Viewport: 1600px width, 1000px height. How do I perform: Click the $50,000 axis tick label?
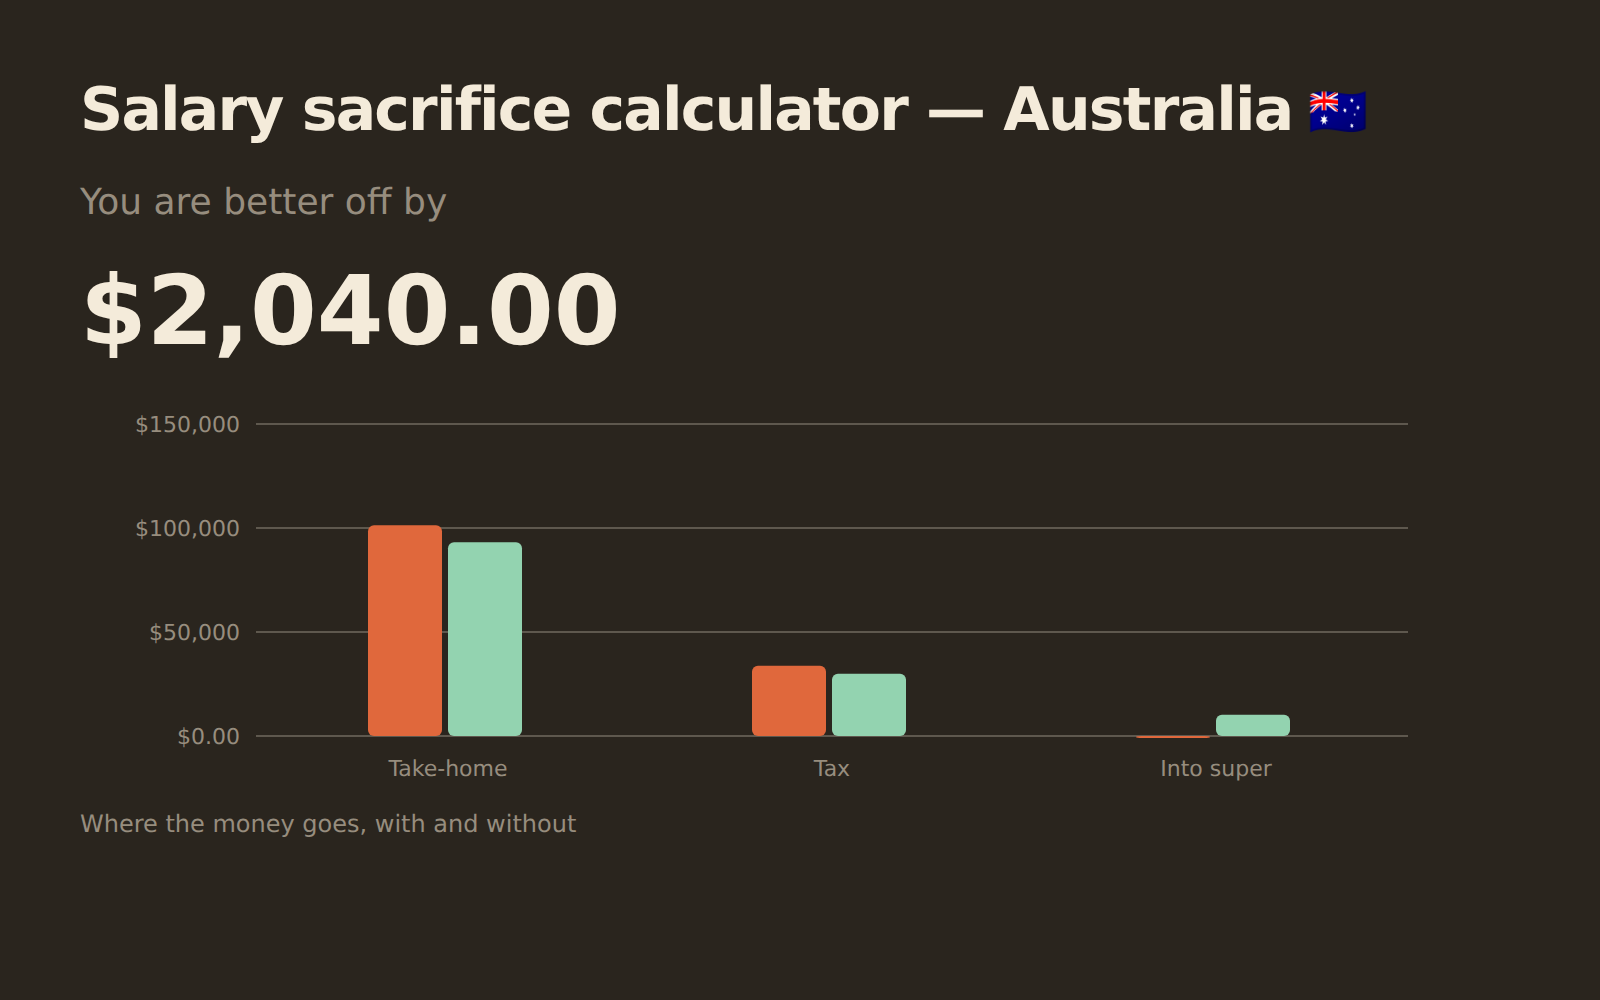195,632
